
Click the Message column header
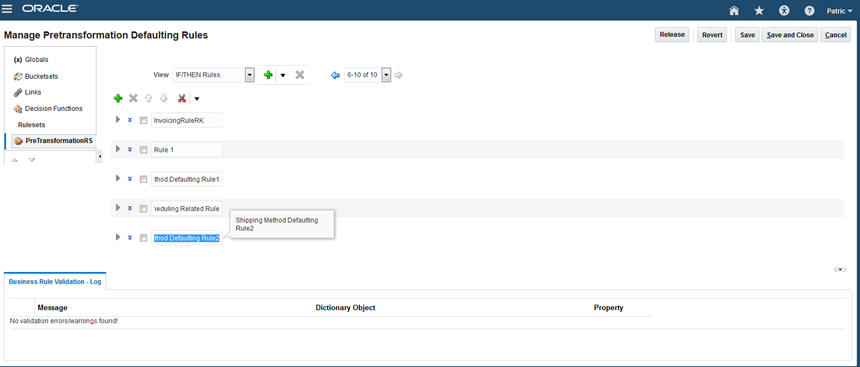click(53, 308)
